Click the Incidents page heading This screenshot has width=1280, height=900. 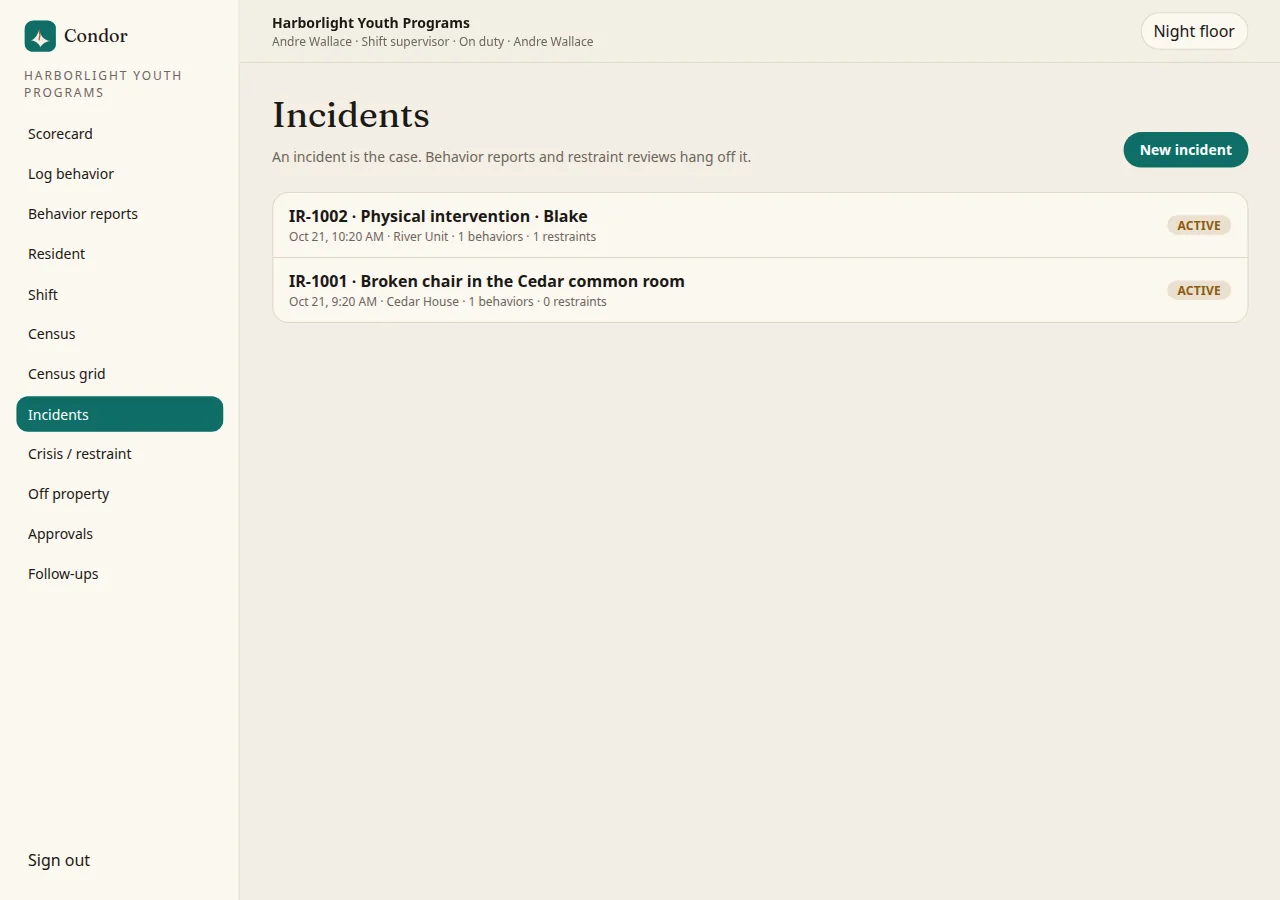[351, 115]
